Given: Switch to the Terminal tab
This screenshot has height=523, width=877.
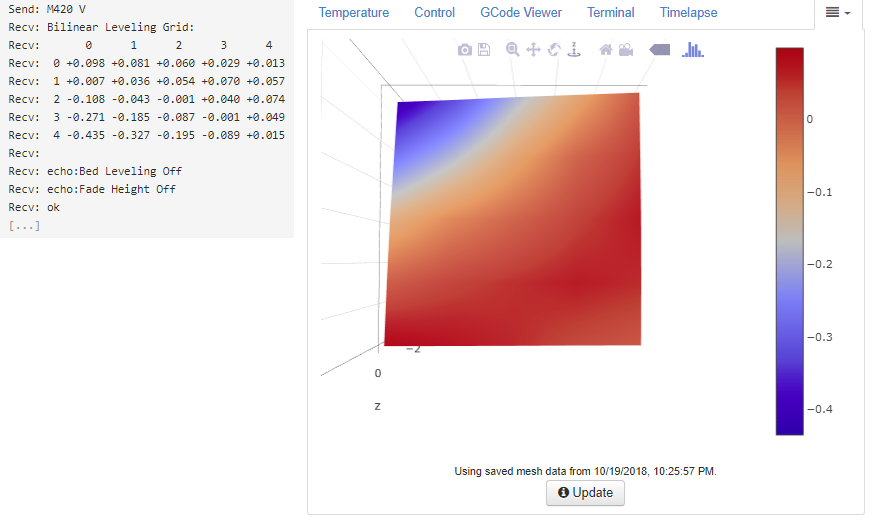Looking at the screenshot, I should pos(610,12).
